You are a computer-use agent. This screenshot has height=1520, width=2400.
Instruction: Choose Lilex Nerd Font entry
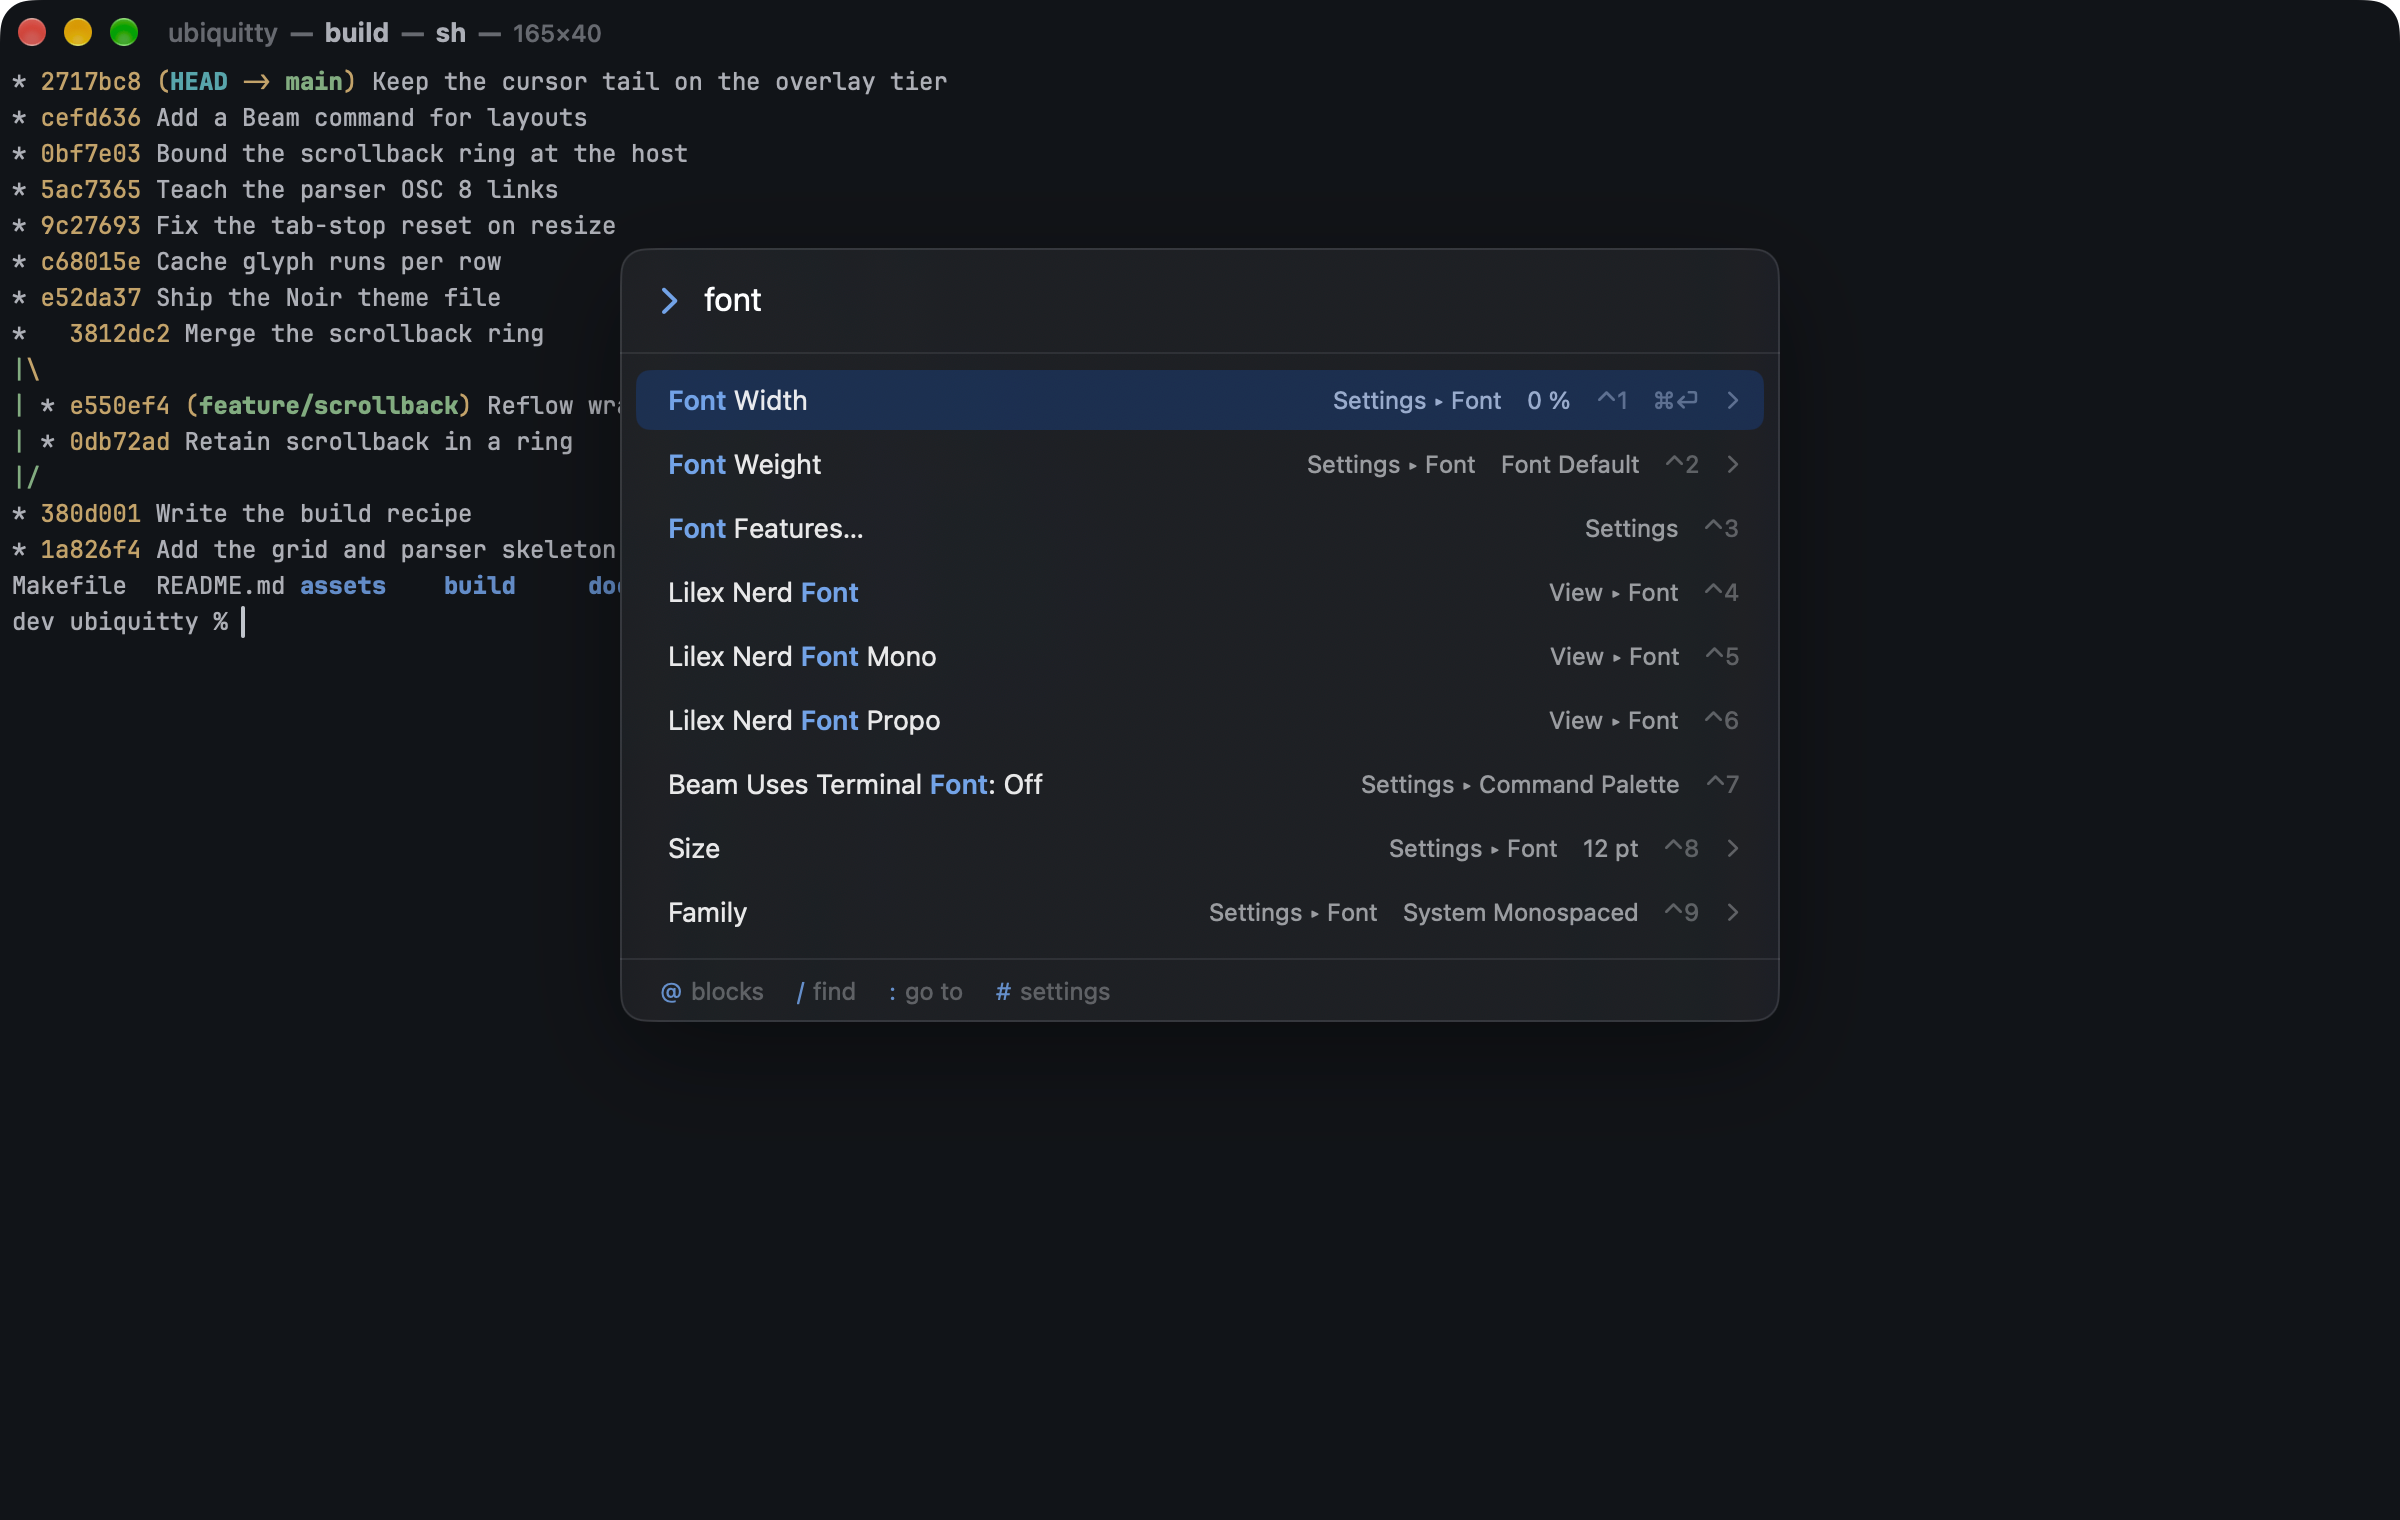[1199, 592]
